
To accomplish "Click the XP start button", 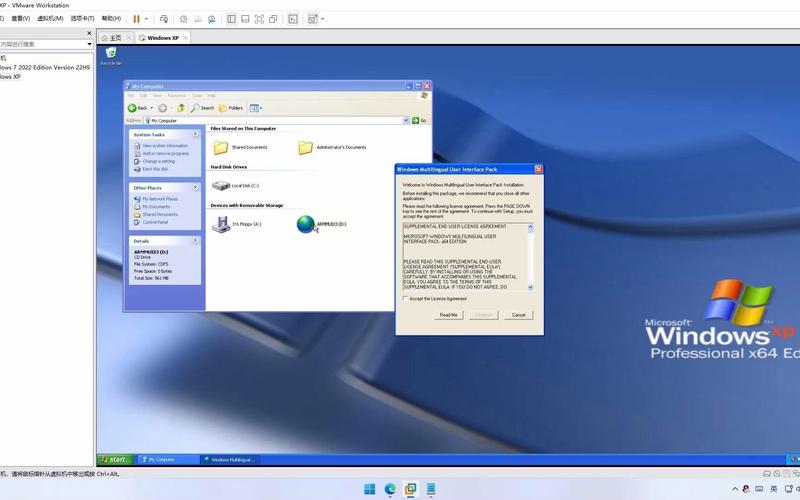I will click(115, 459).
